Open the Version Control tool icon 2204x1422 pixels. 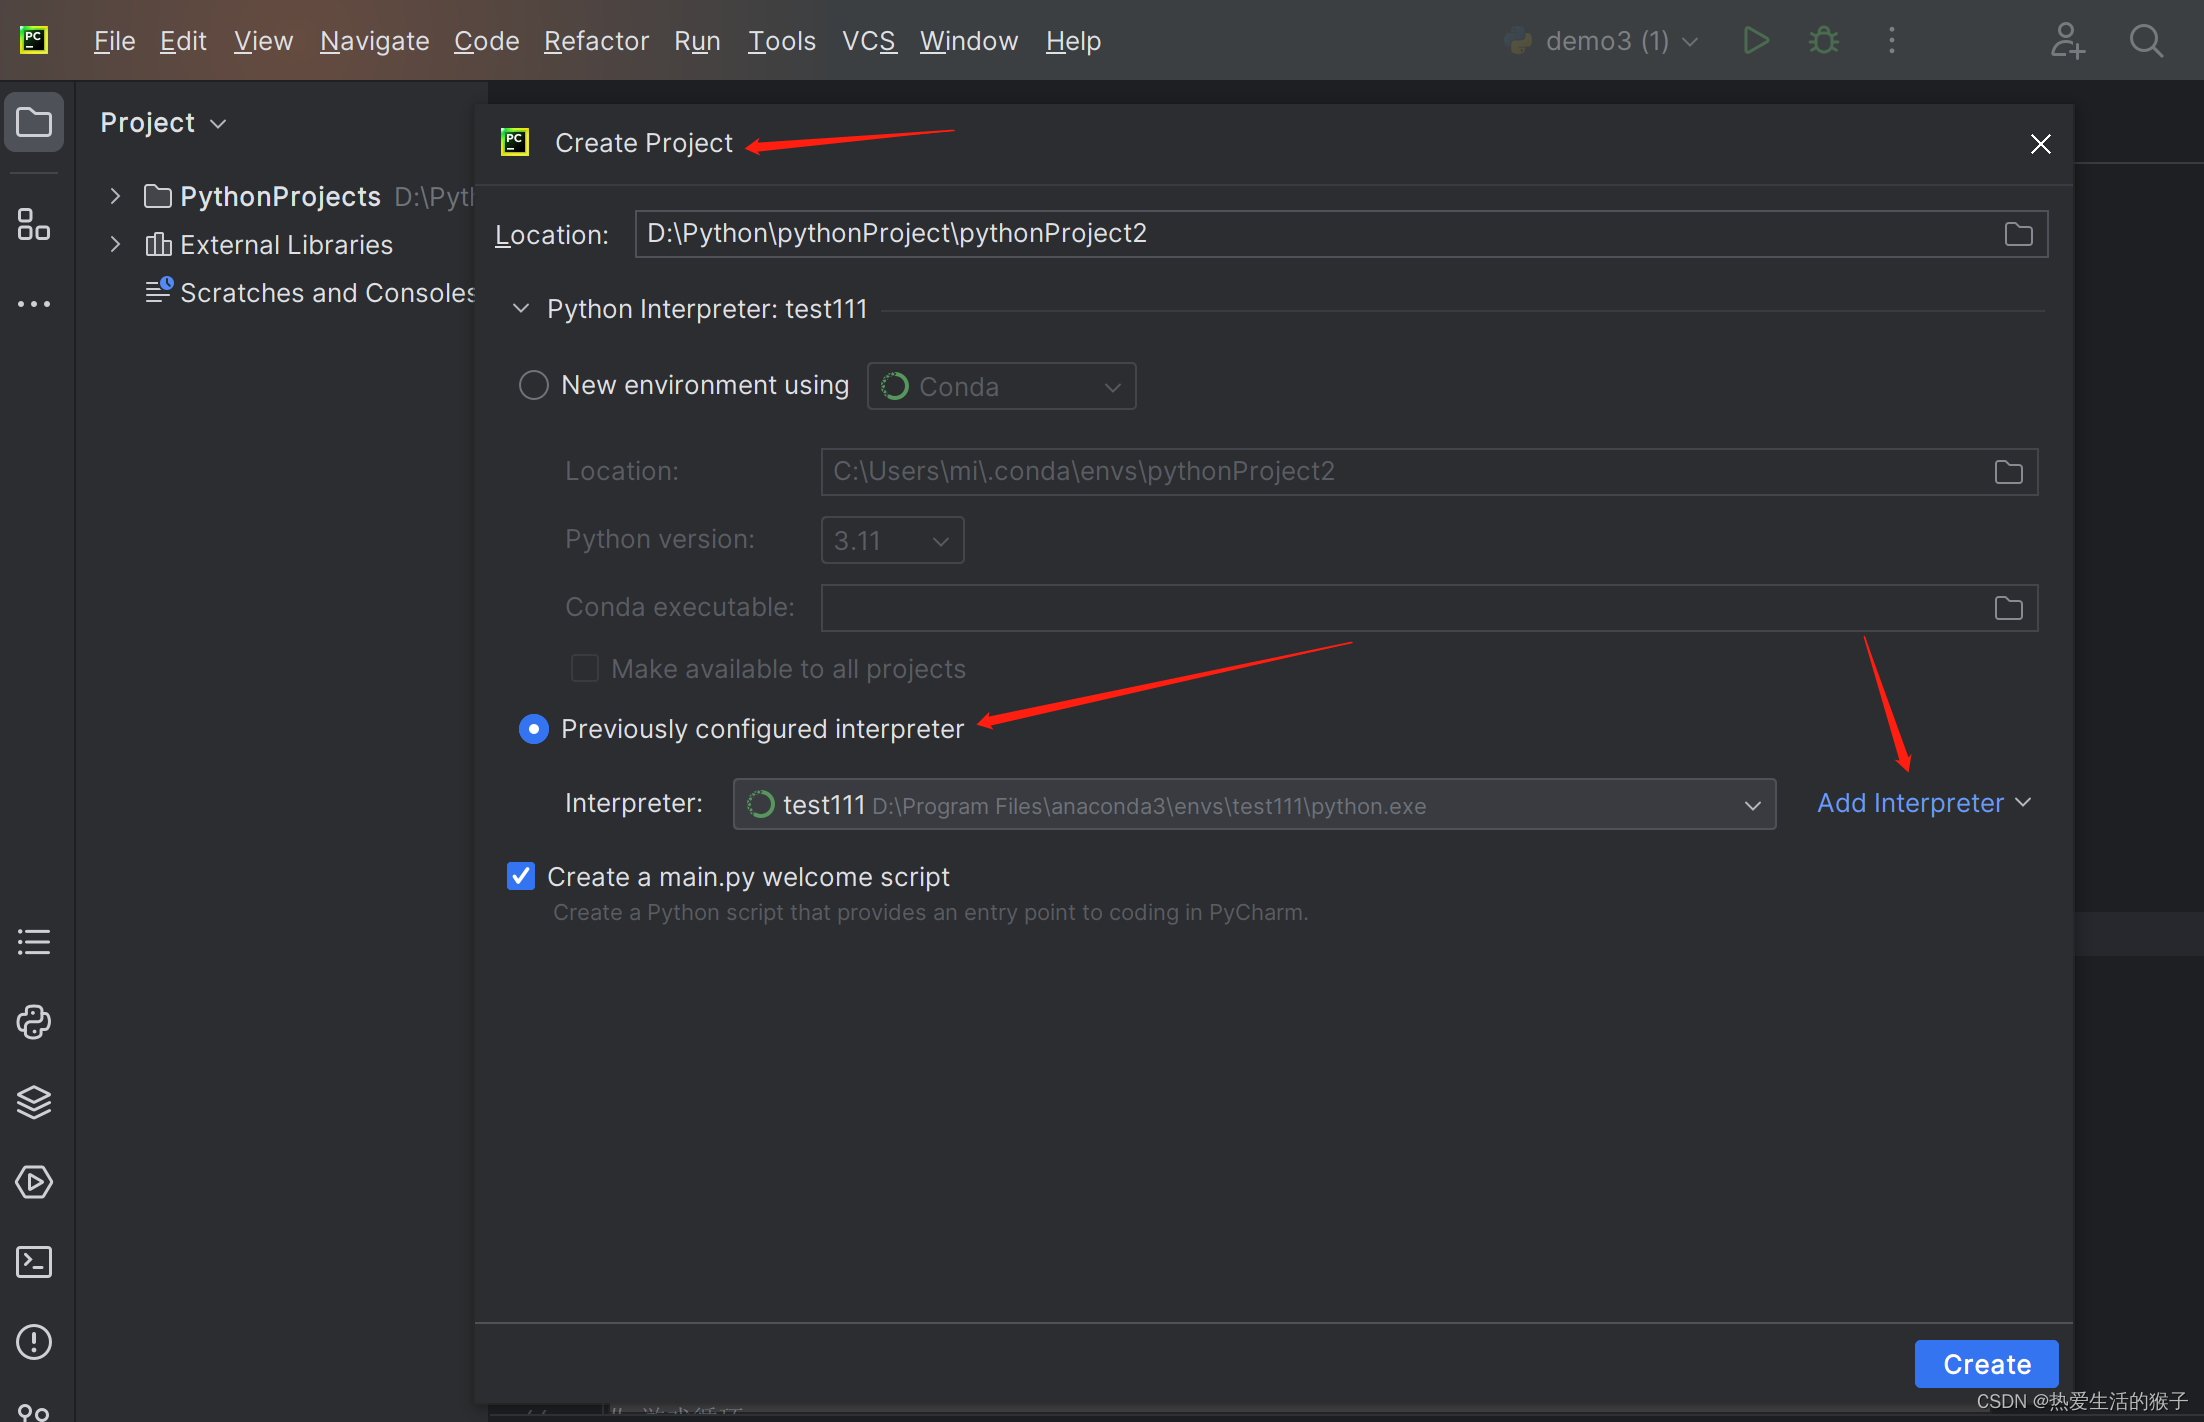point(34,1410)
